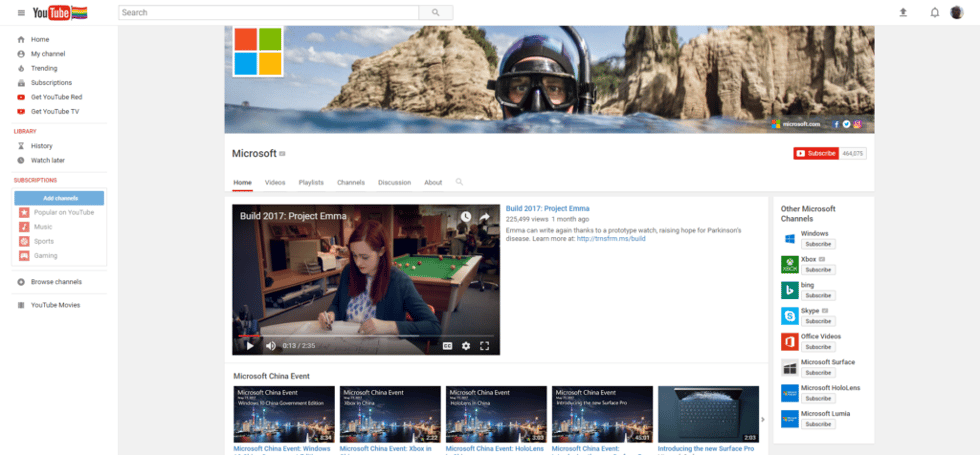The image size is (980, 455).
Task: Enter fullscreen on the video player
Action: coord(485,346)
